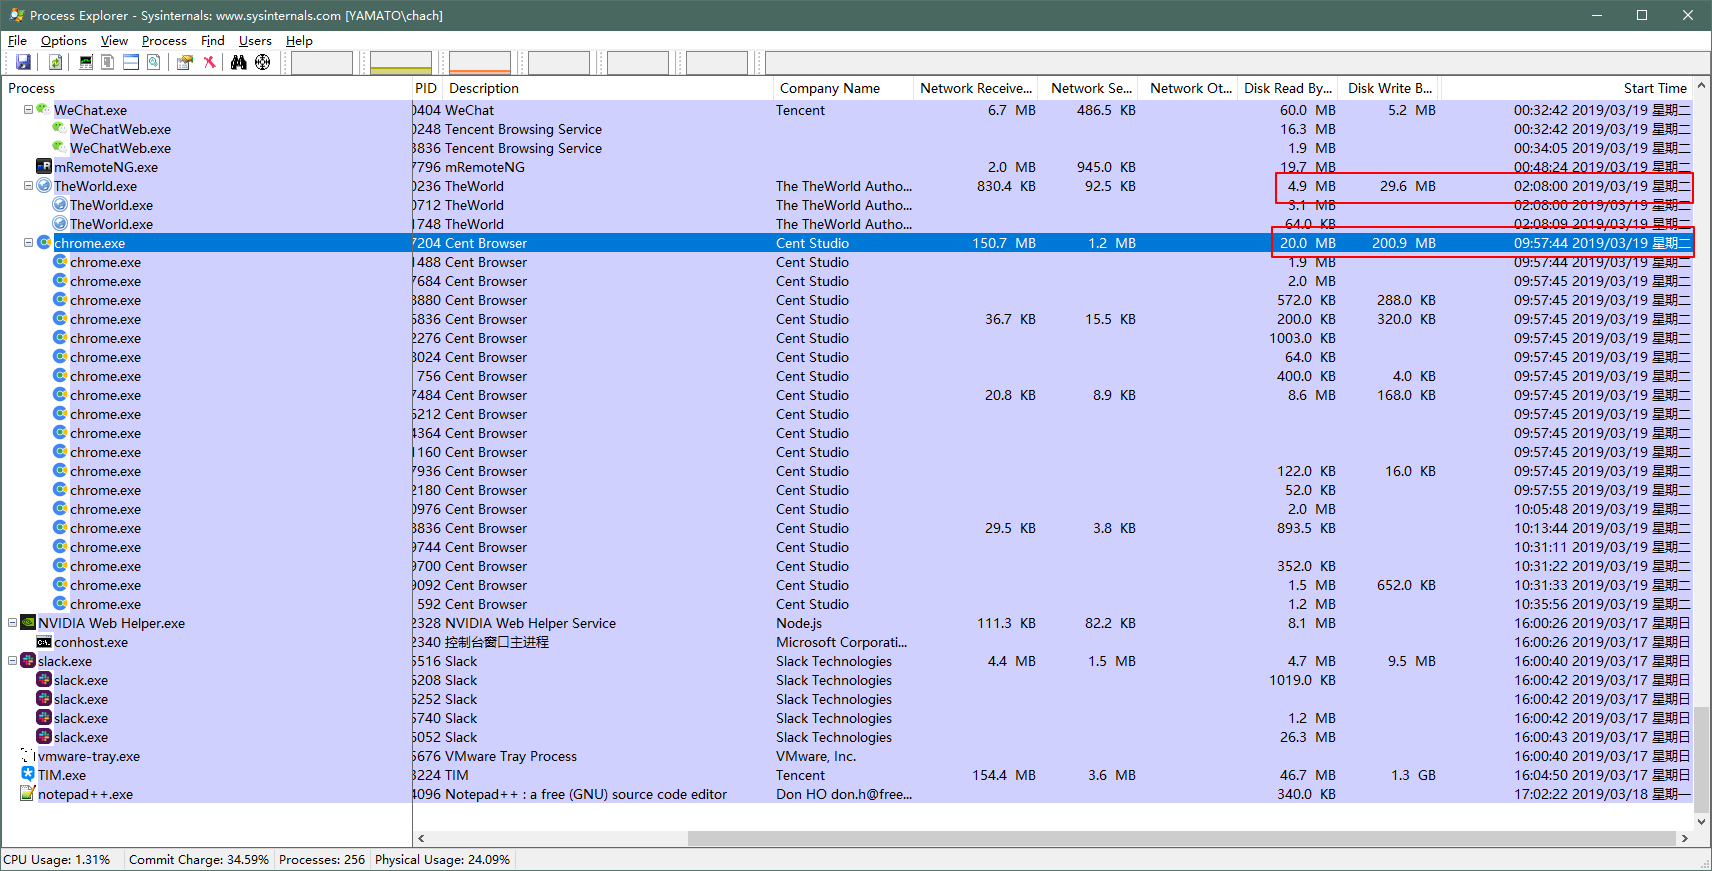The image size is (1712, 871).
Task: Click the vertical scrollbar up arrow
Action: 1702,87
